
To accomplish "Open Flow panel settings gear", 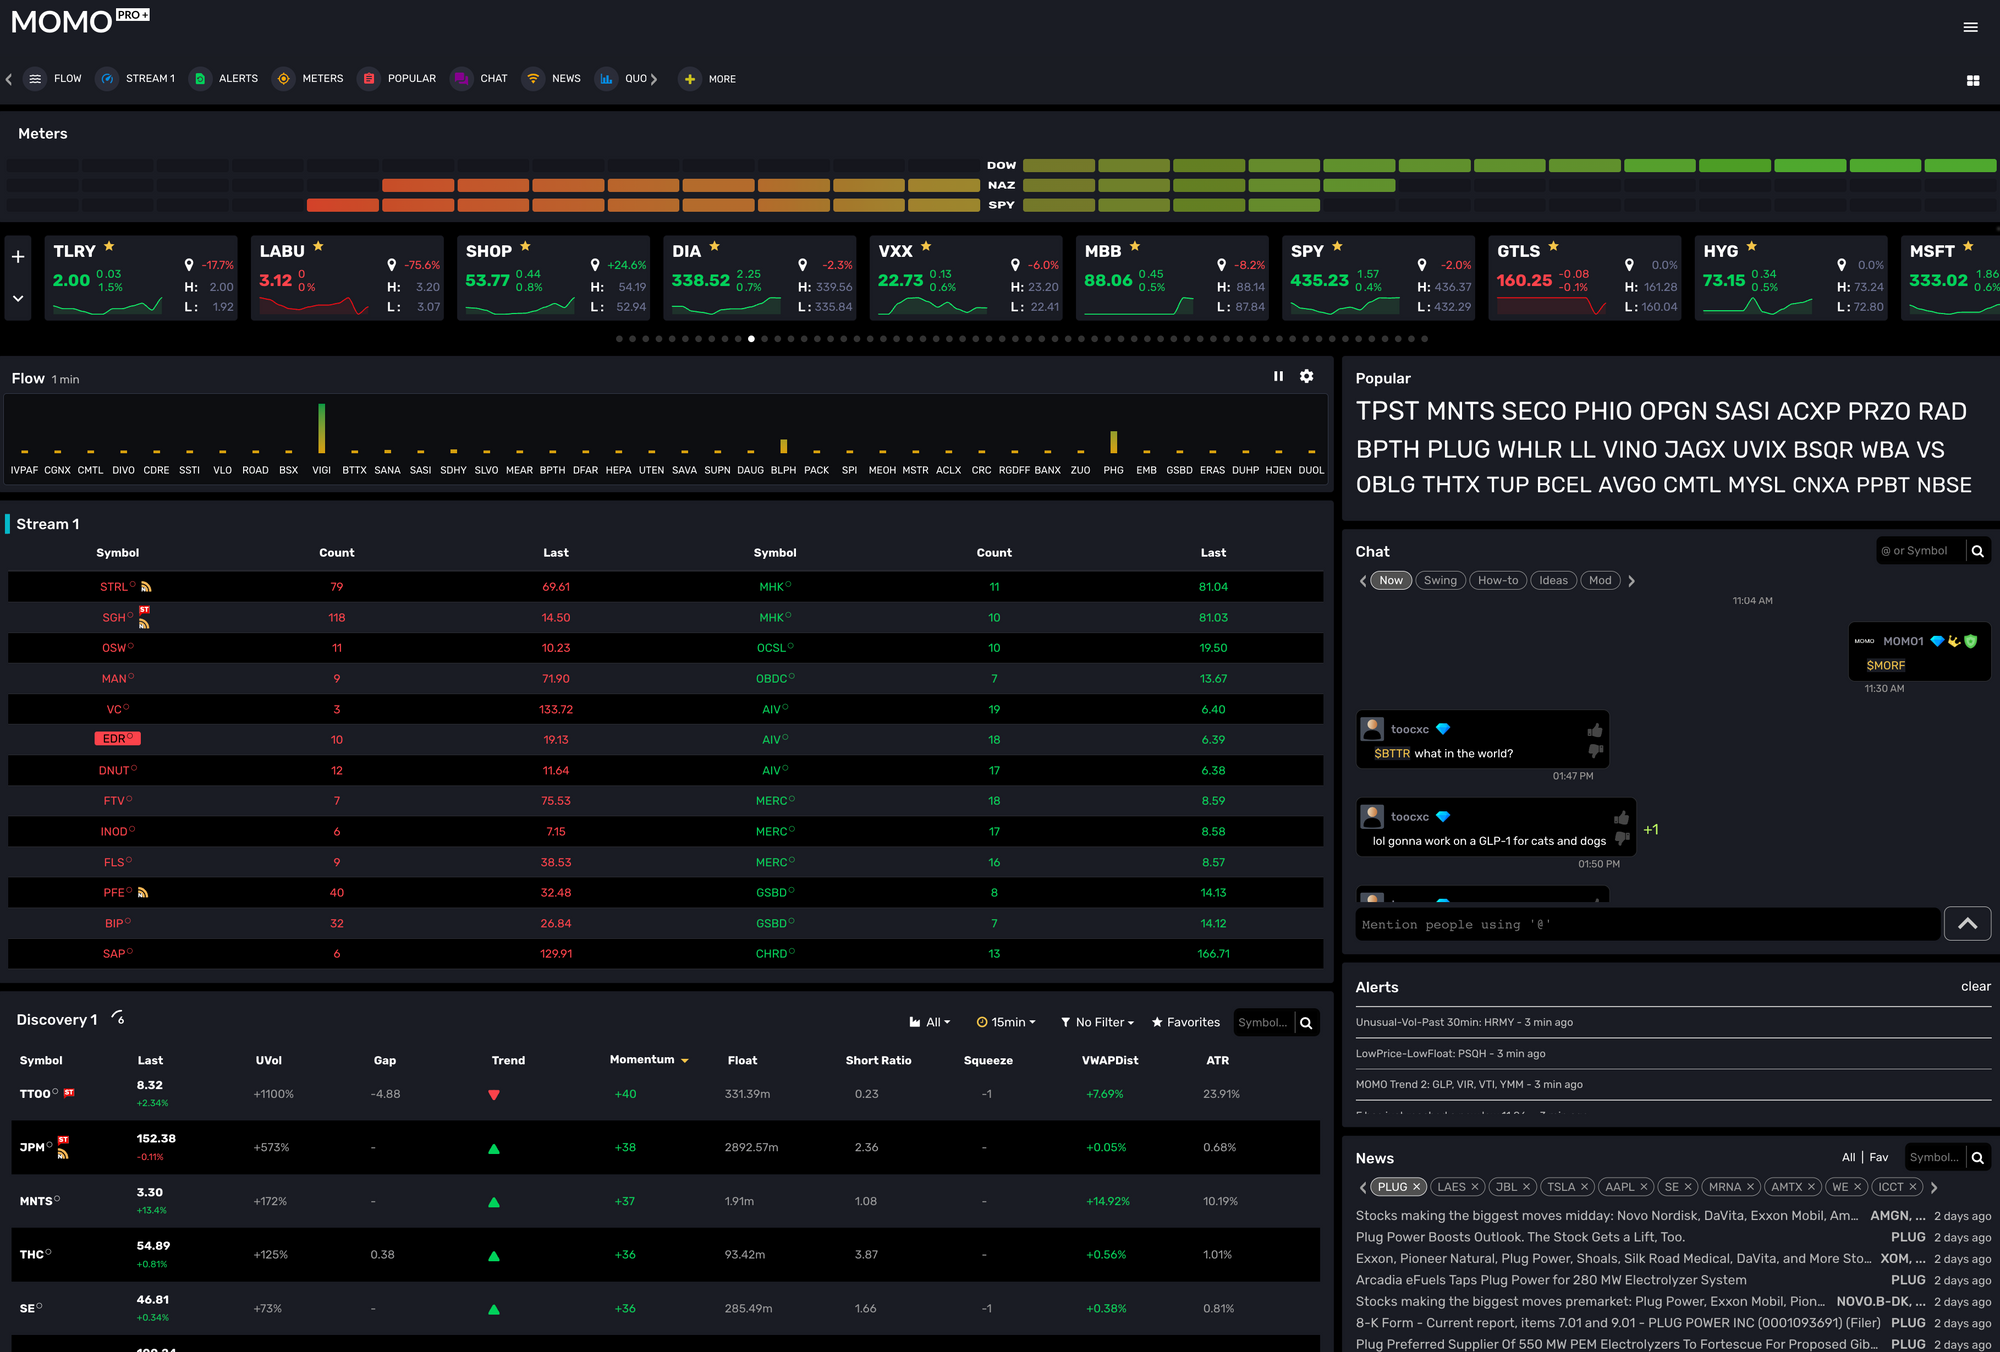I will click(x=1306, y=376).
